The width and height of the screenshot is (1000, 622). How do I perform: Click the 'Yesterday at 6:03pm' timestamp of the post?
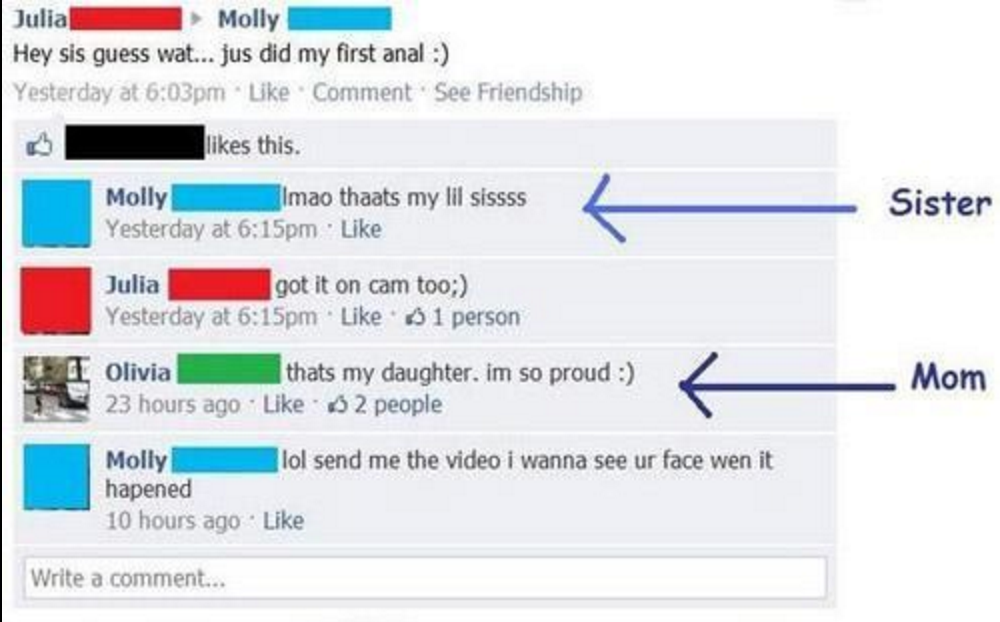coord(119,93)
